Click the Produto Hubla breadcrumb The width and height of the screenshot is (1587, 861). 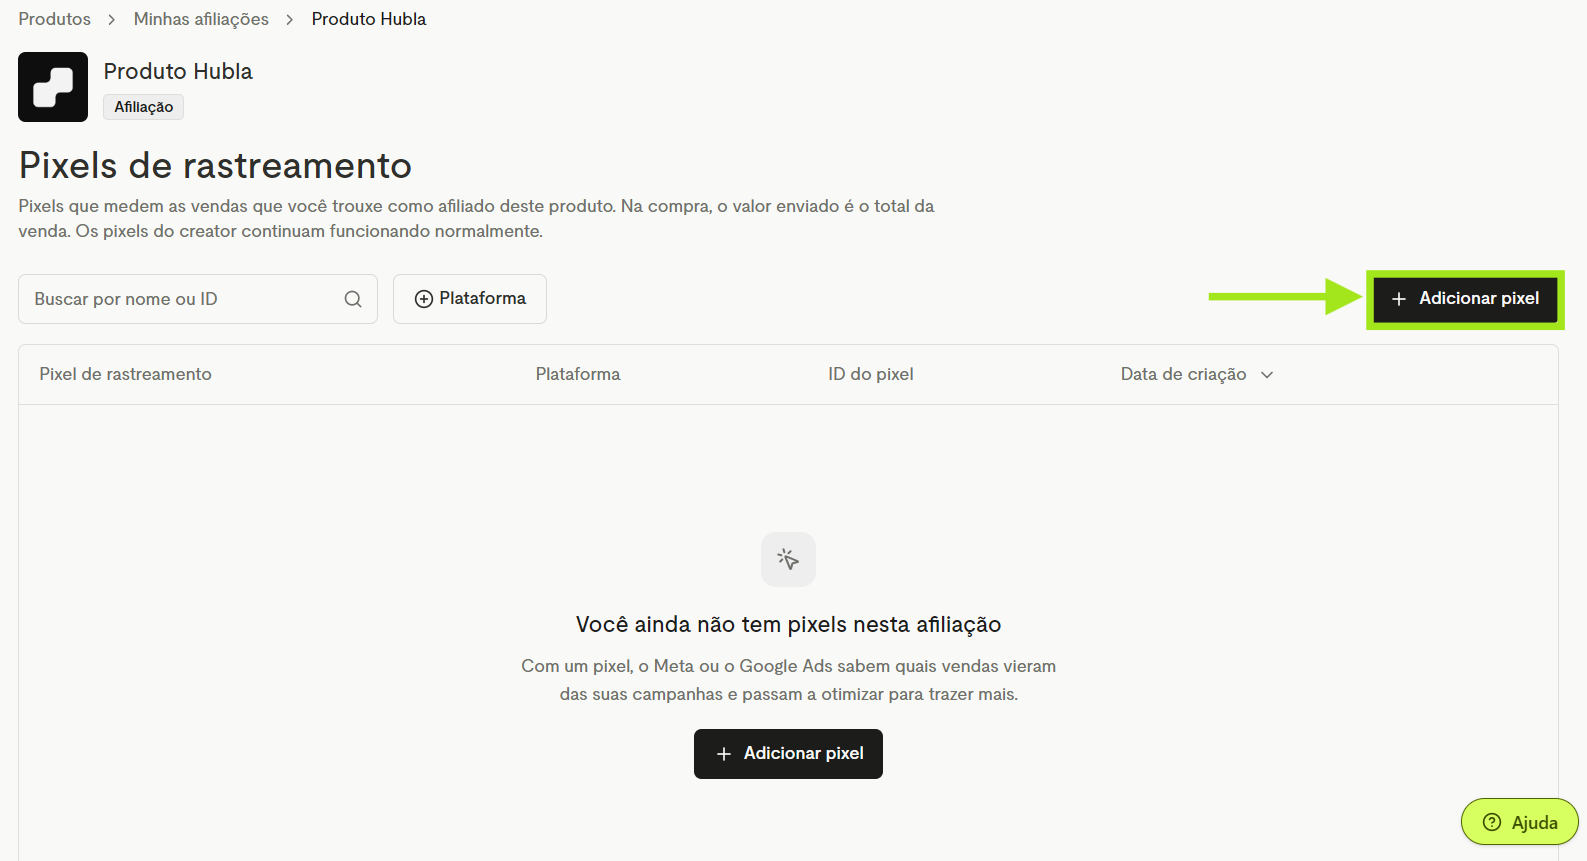(x=369, y=19)
